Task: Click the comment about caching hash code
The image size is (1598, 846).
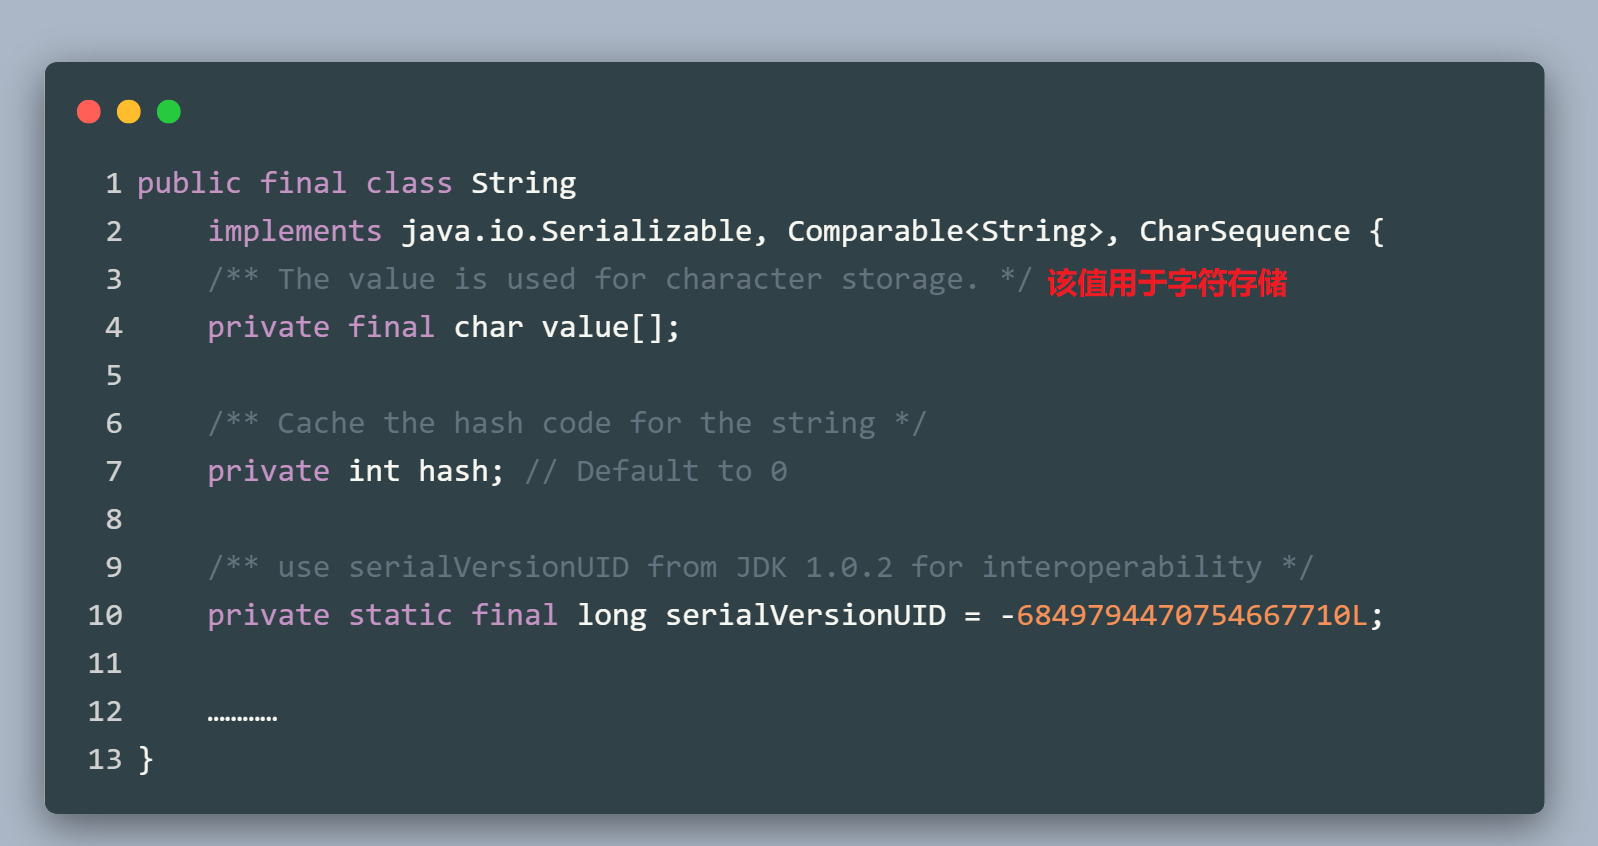Action: pos(567,424)
